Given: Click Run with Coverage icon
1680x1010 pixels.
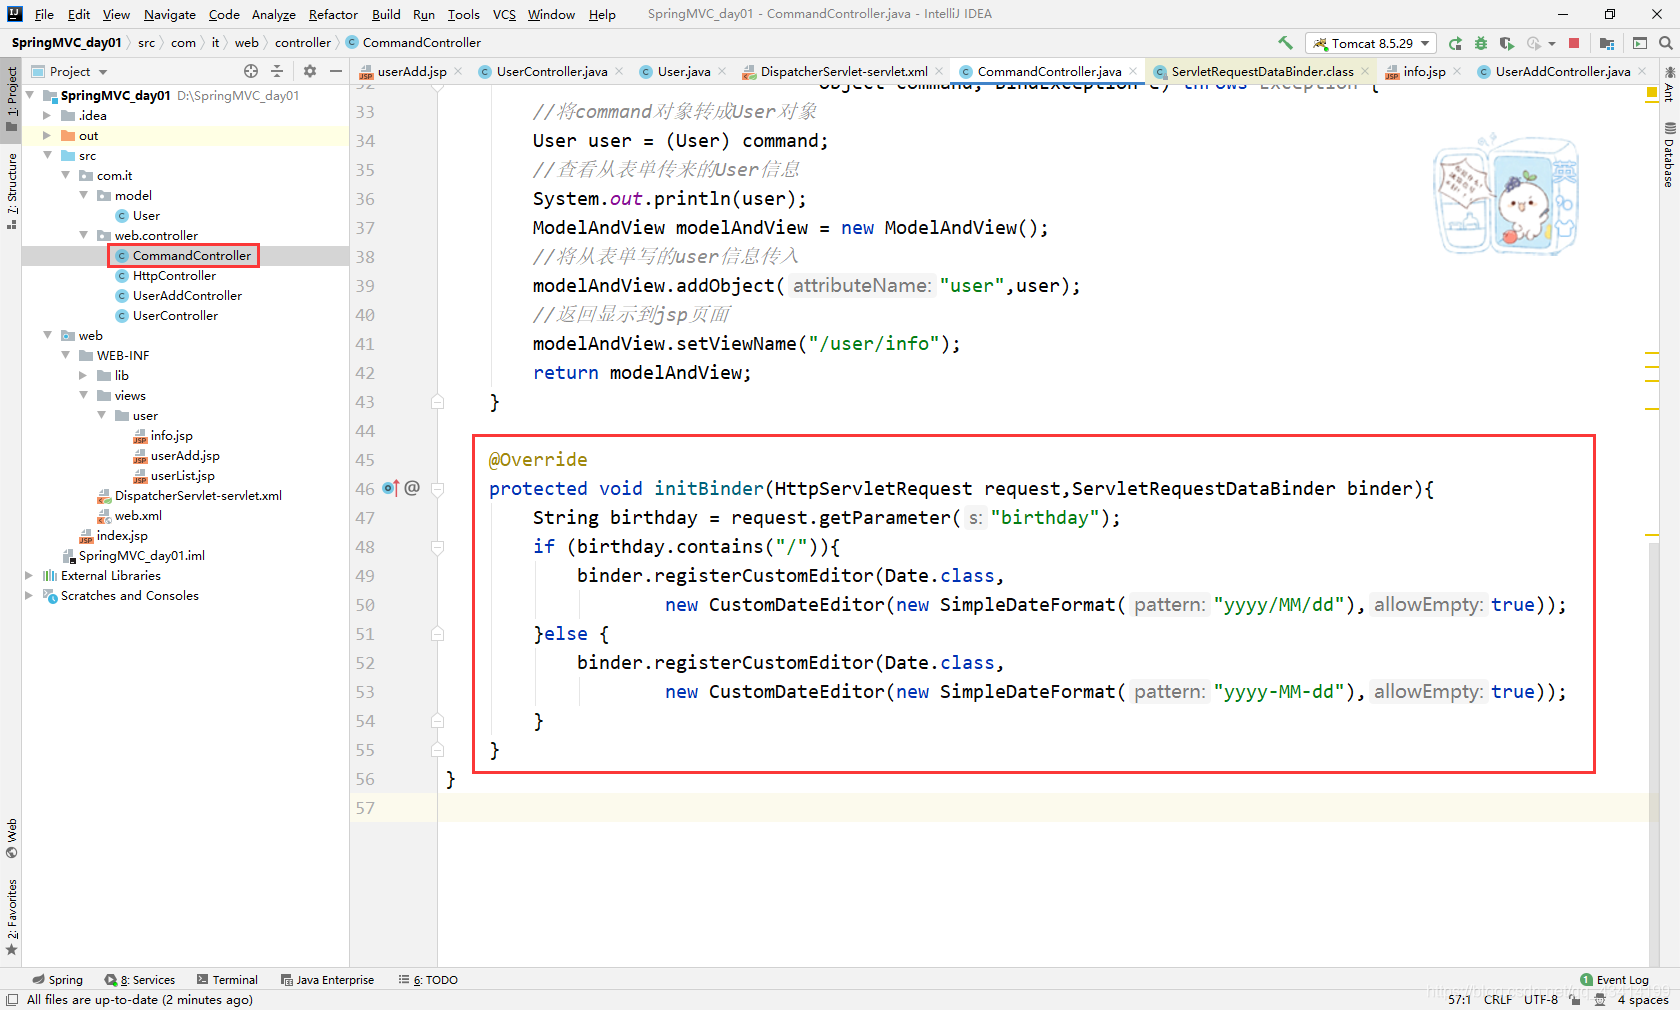Looking at the screenshot, I should (x=1507, y=43).
